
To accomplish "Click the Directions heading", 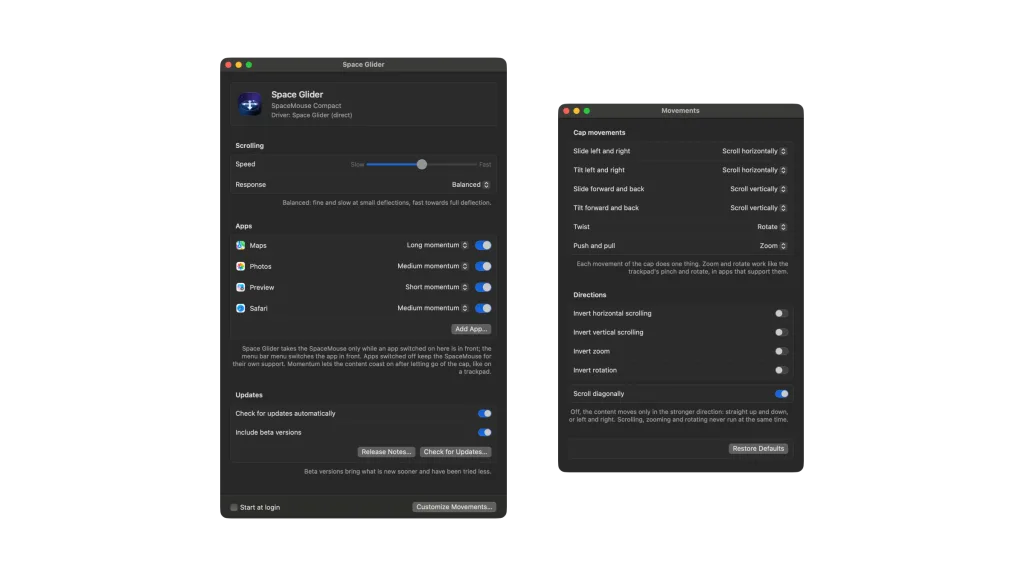I will coord(590,295).
